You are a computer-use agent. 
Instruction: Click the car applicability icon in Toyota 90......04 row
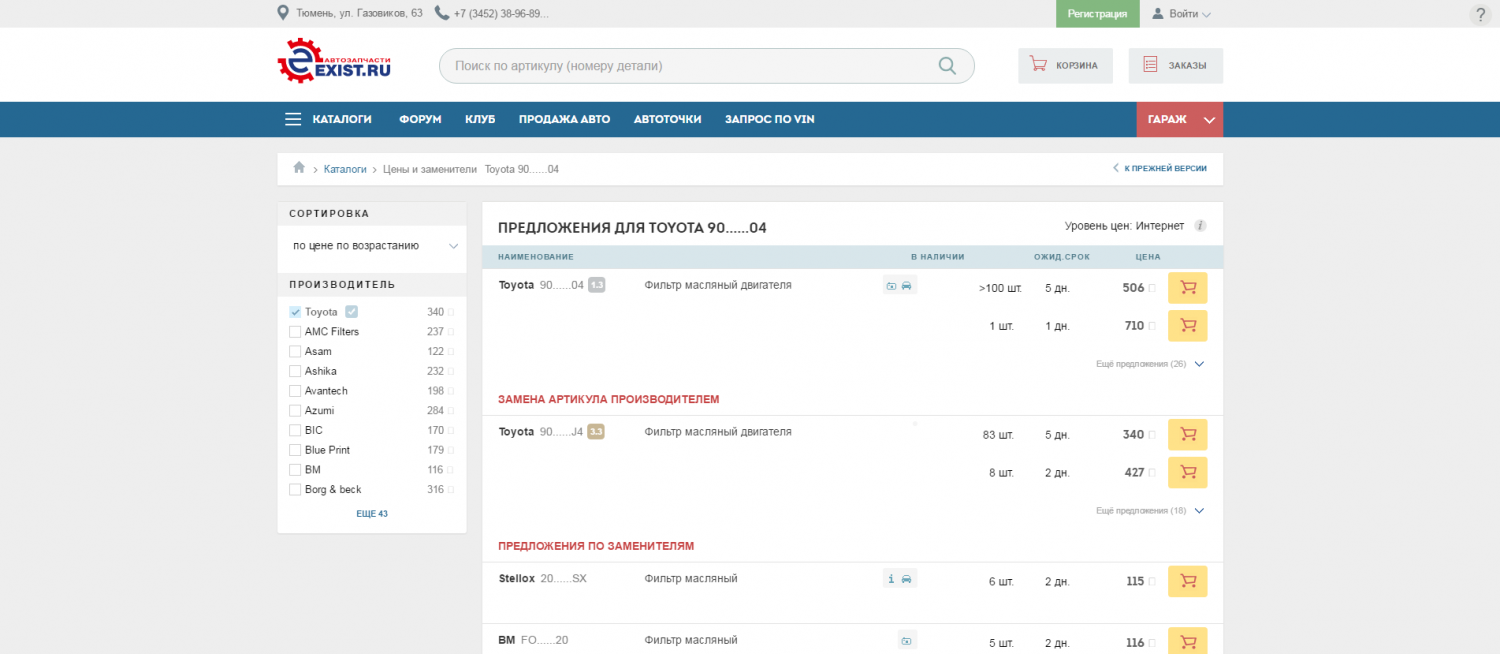[x=906, y=286]
